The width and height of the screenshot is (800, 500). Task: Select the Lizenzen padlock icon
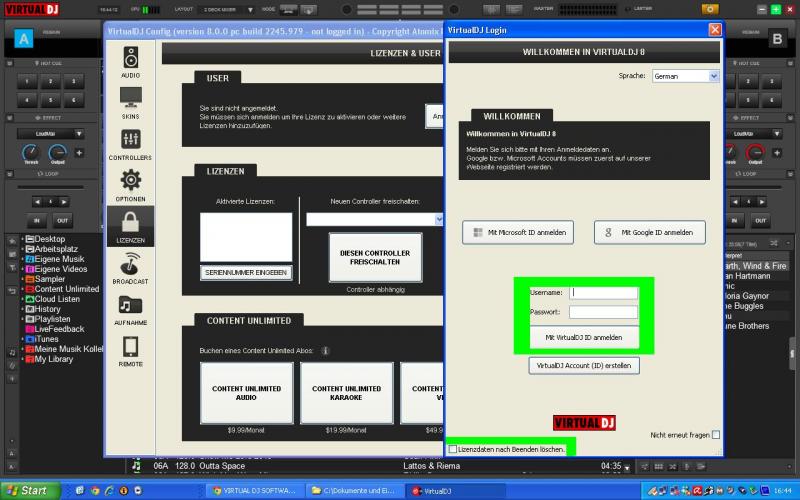pos(131,225)
